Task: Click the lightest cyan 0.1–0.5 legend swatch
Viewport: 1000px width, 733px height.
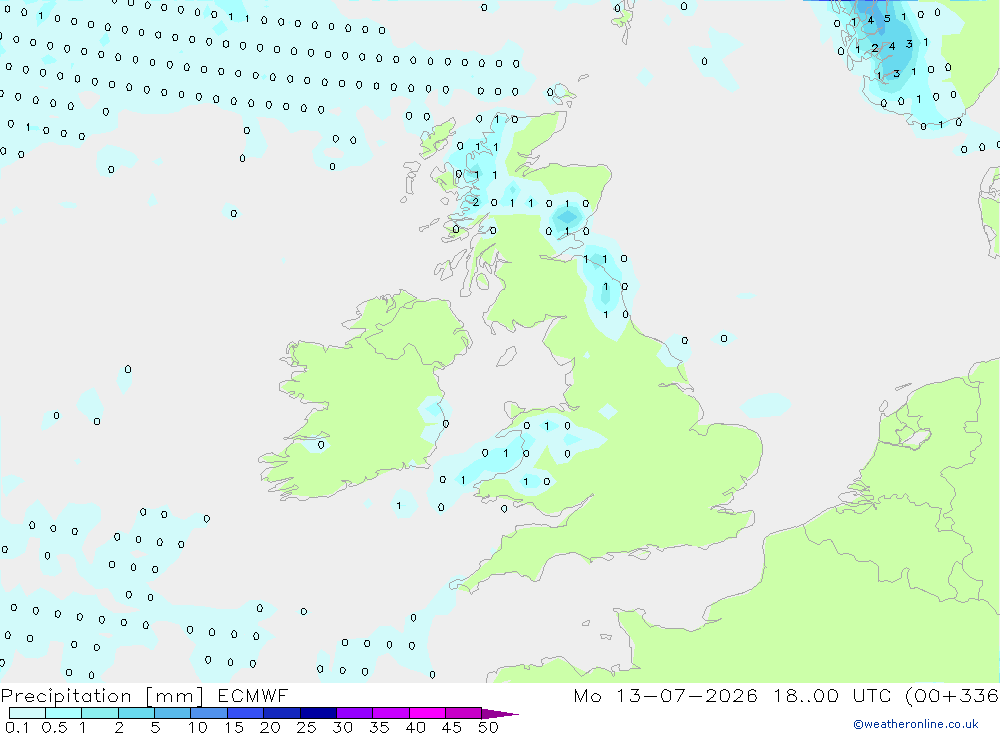Action: point(27,713)
